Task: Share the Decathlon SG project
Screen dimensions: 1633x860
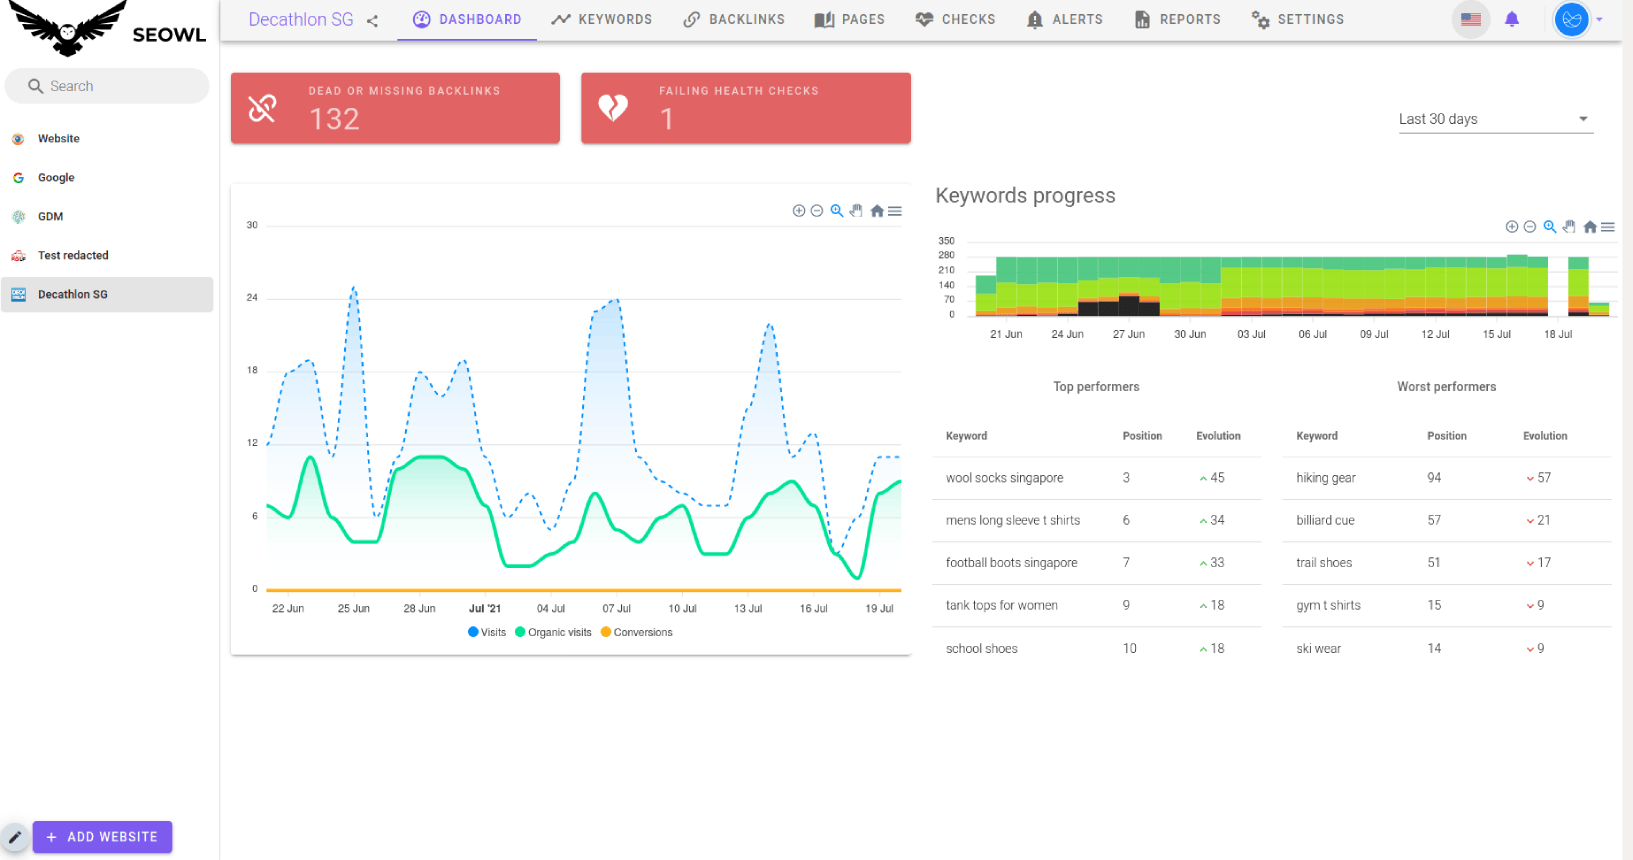Action: 372,20
